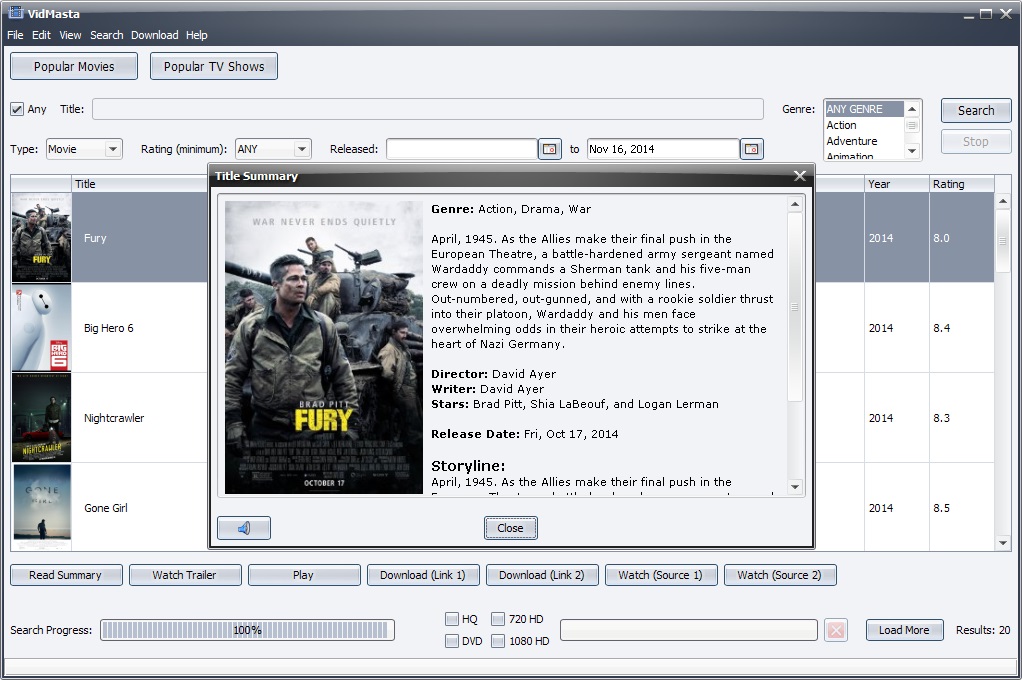Click the Year column header
This screenshot has height=680, width=1022.
[x=897, y=184]
